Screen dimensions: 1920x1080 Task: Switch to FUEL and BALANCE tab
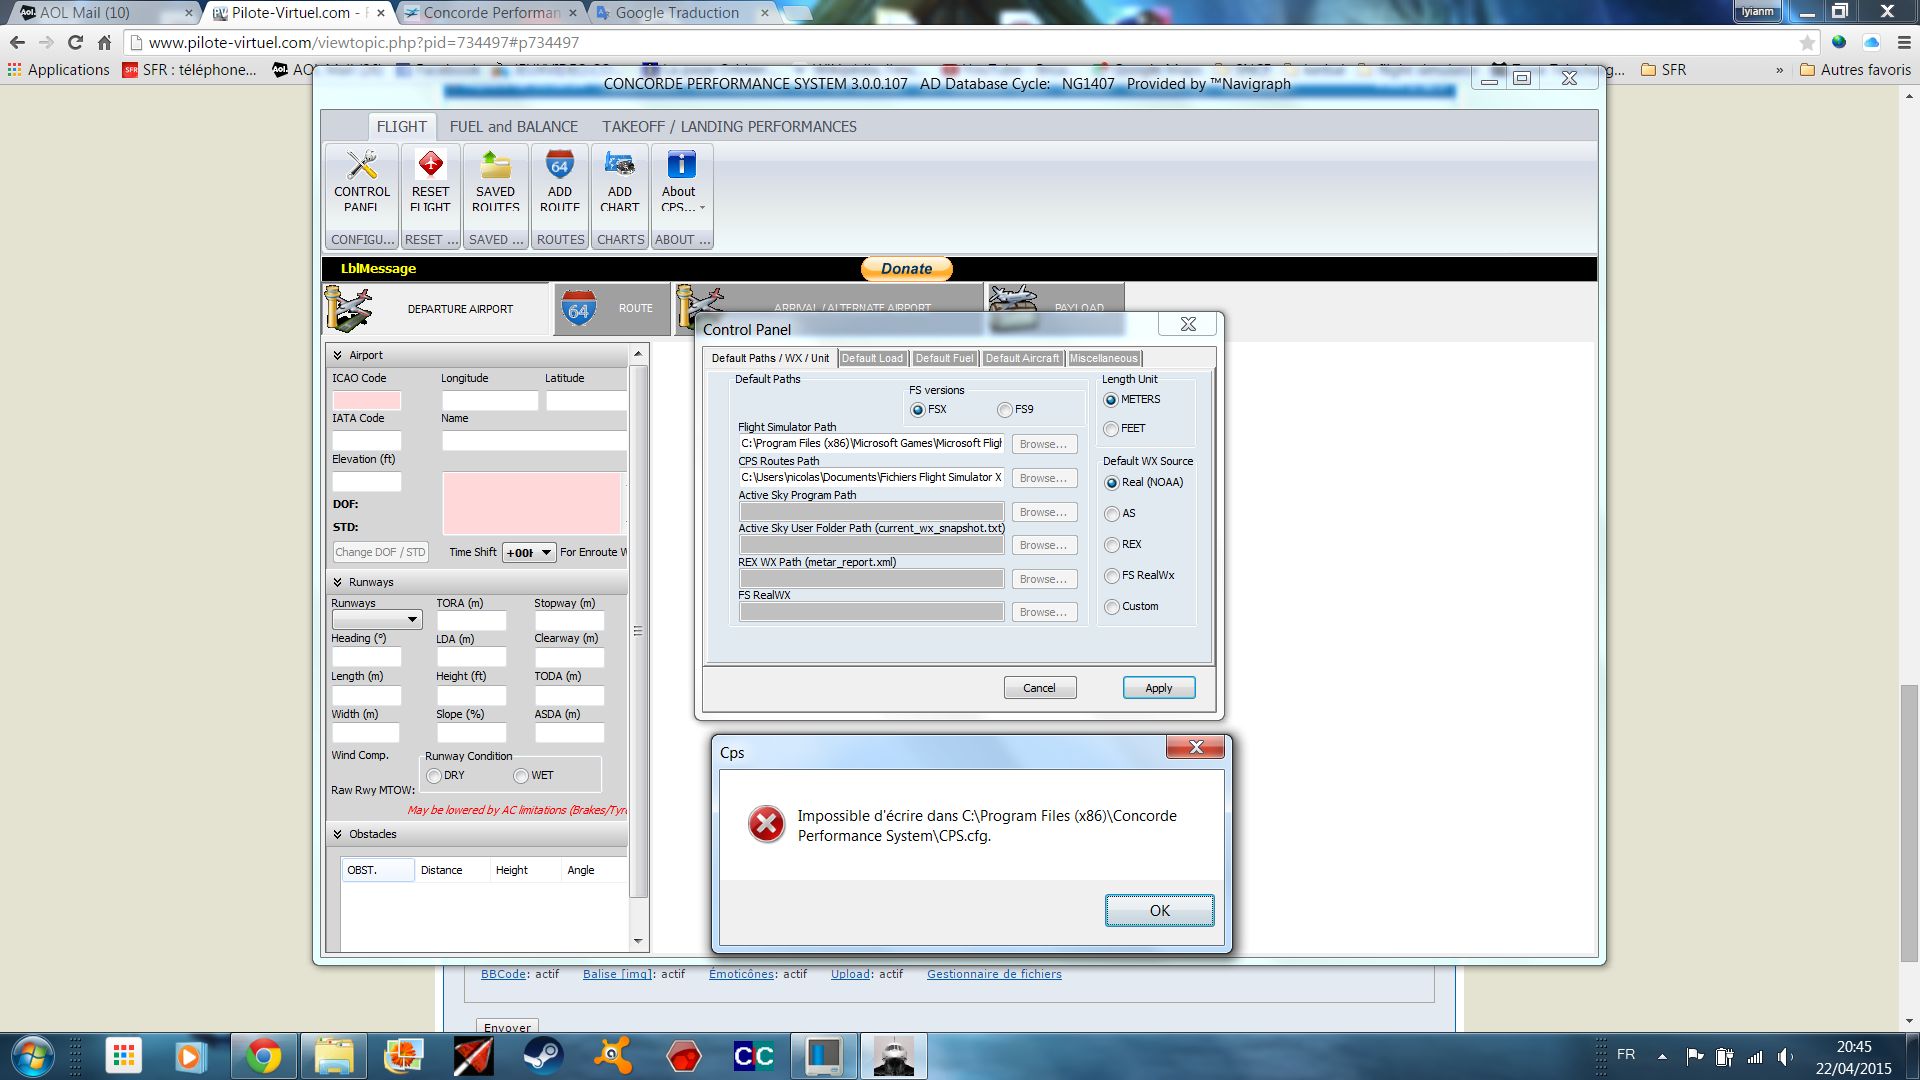click(513, 127)
